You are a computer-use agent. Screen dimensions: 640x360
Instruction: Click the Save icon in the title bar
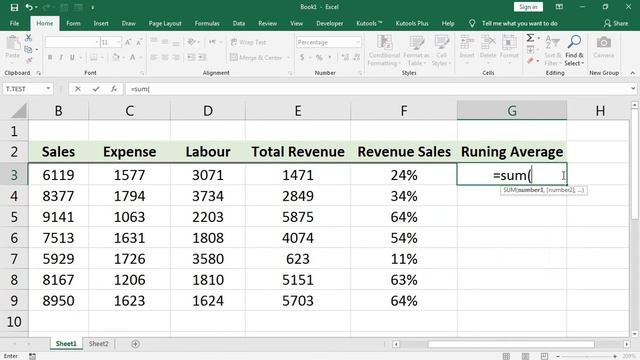14,7
